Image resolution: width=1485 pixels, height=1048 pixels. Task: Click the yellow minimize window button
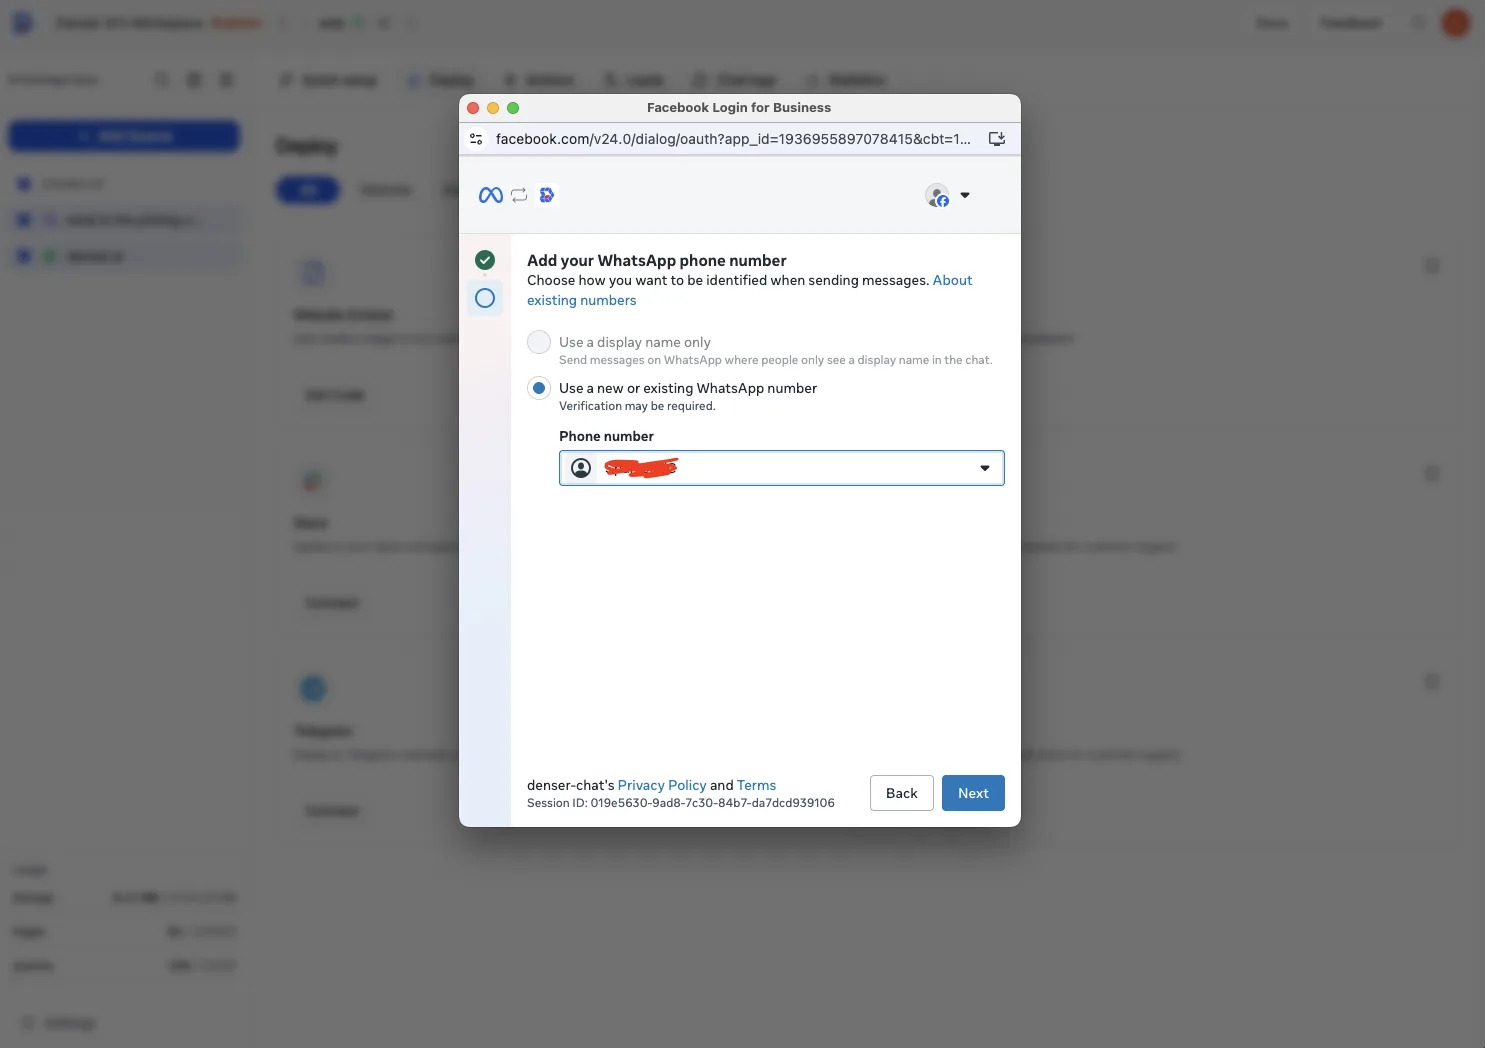[x=493, y=108]
